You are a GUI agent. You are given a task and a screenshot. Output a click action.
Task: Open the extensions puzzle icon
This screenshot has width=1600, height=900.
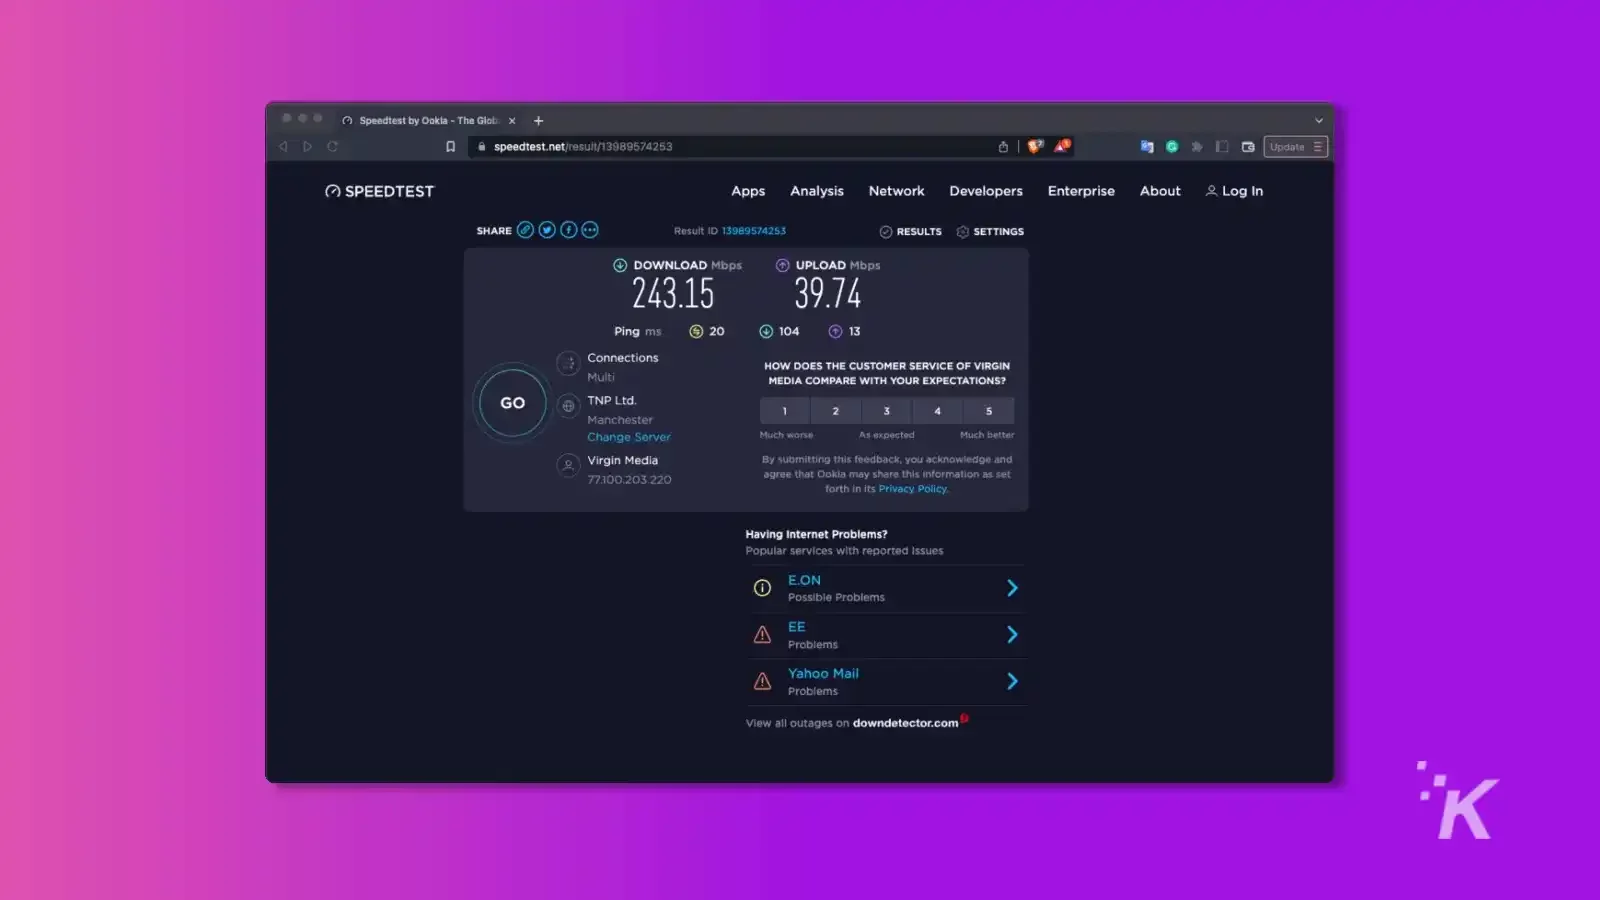[1196, 146]
